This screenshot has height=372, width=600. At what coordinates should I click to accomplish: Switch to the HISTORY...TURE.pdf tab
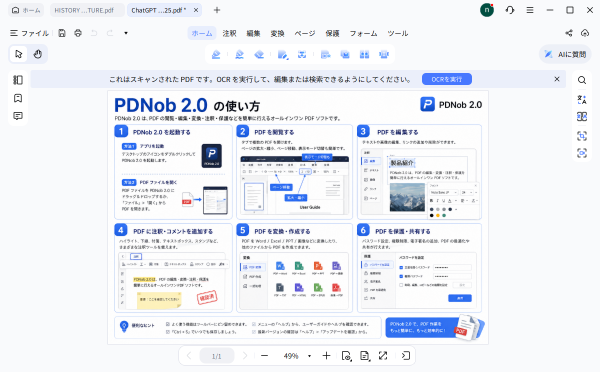(87, 10)
